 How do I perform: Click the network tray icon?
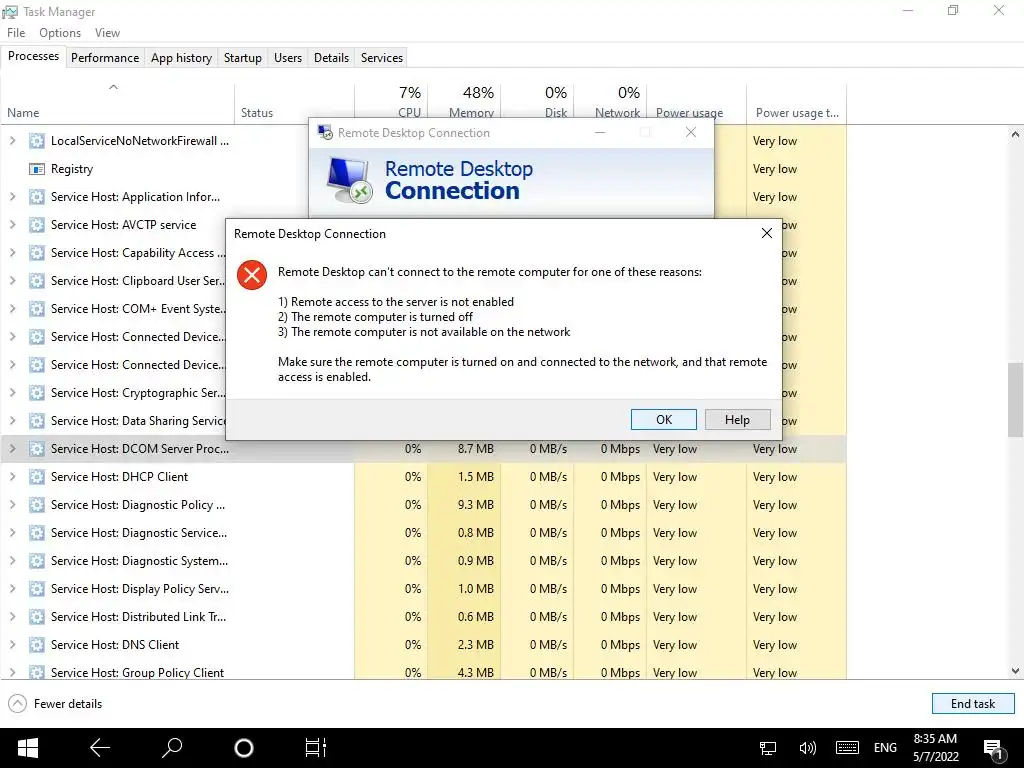768,748
